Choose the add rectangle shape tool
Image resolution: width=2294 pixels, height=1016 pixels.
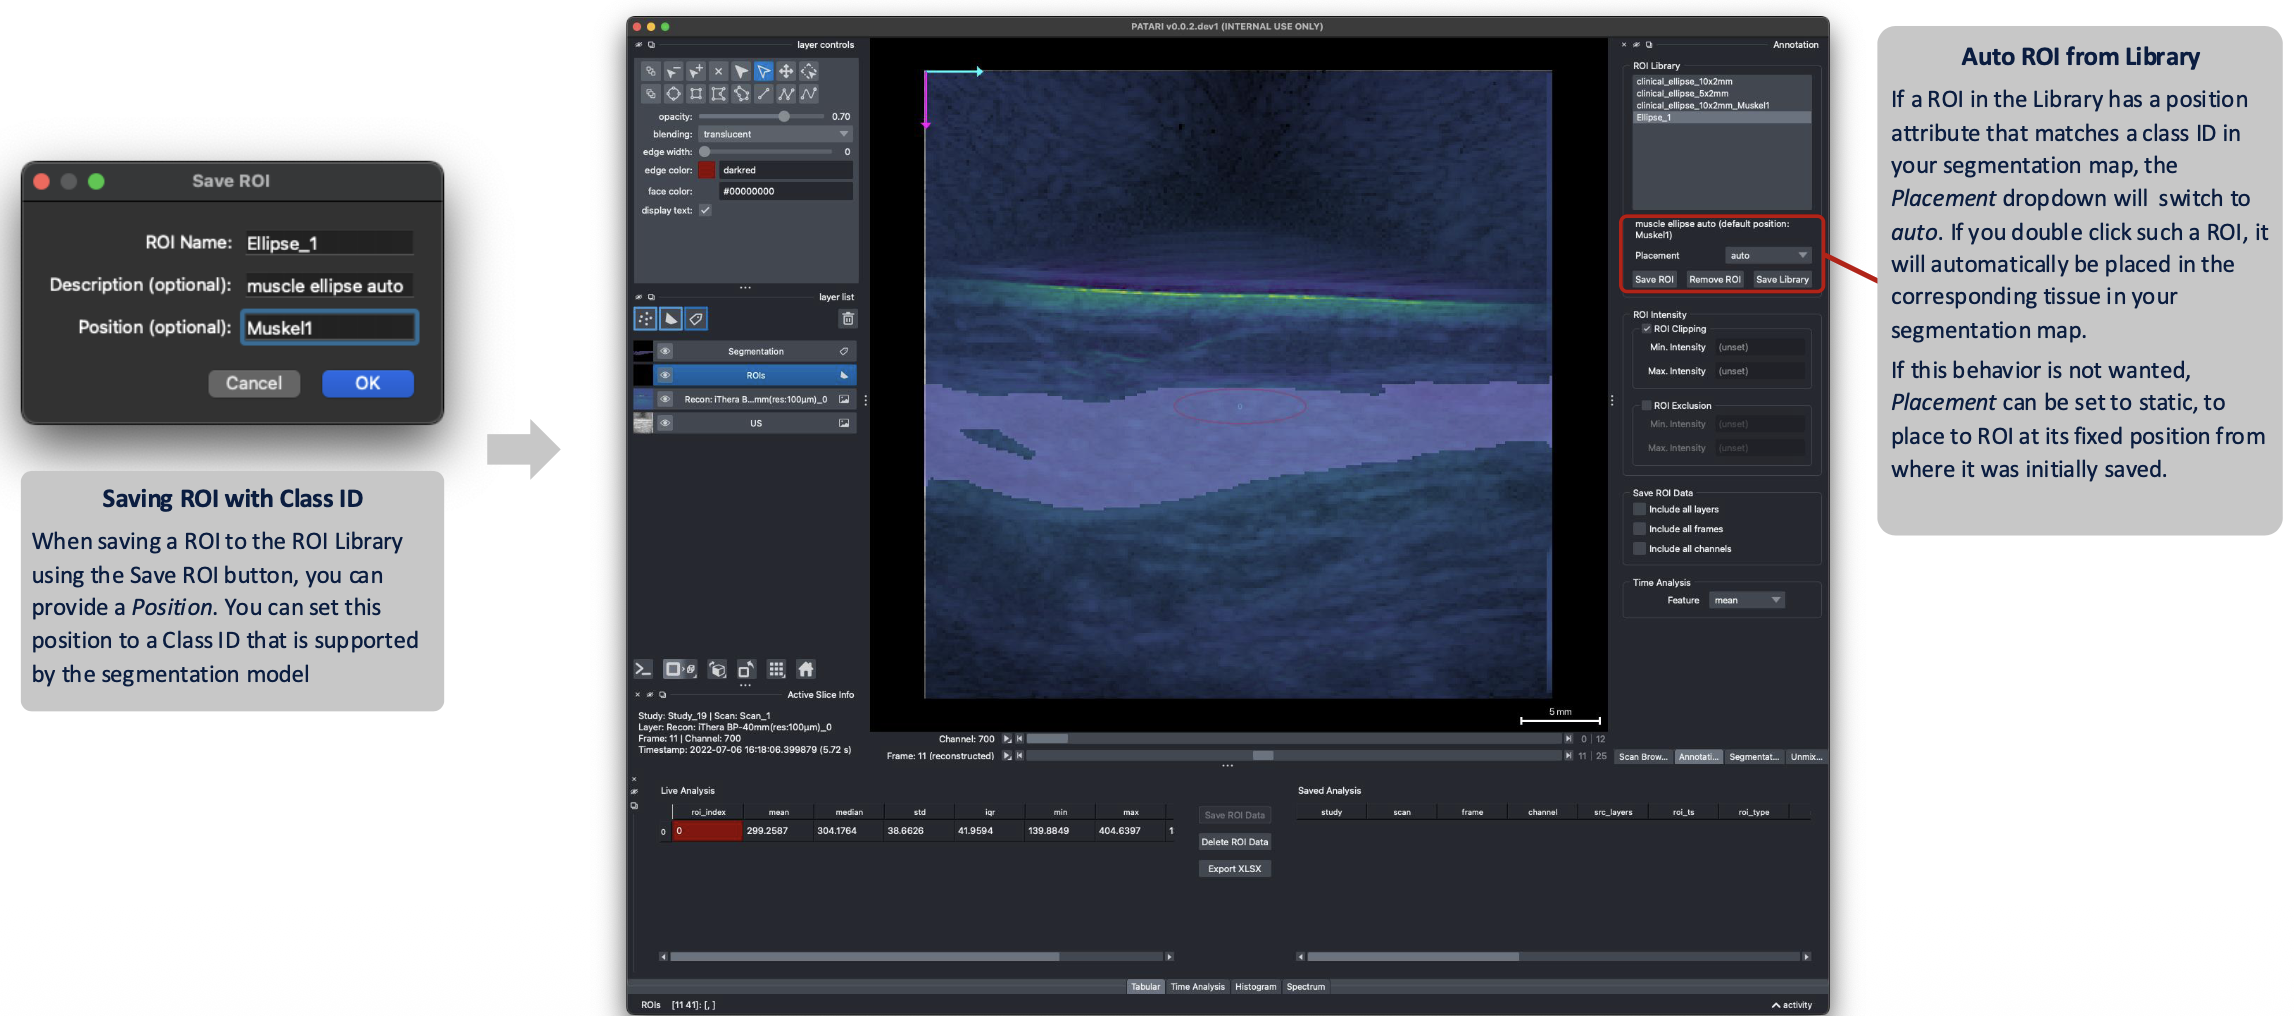(696, 94)
